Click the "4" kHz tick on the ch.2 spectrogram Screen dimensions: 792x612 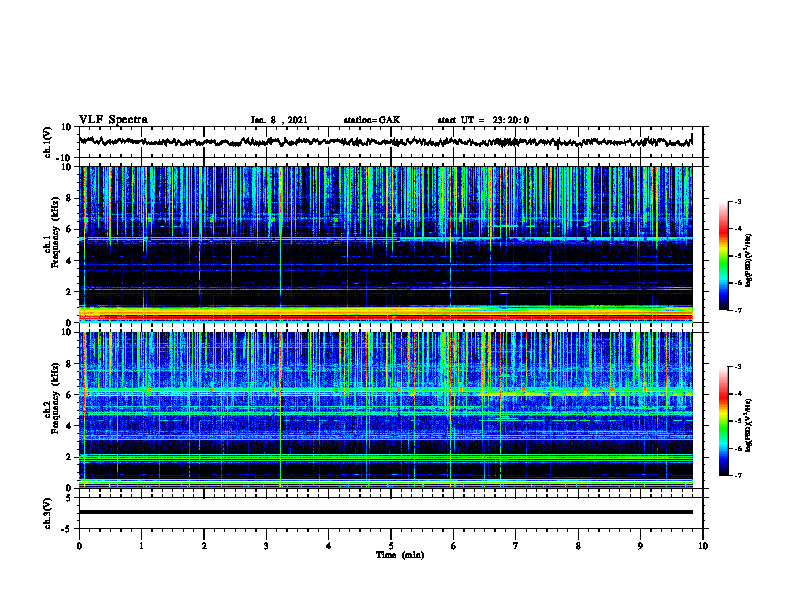(69, 426)
